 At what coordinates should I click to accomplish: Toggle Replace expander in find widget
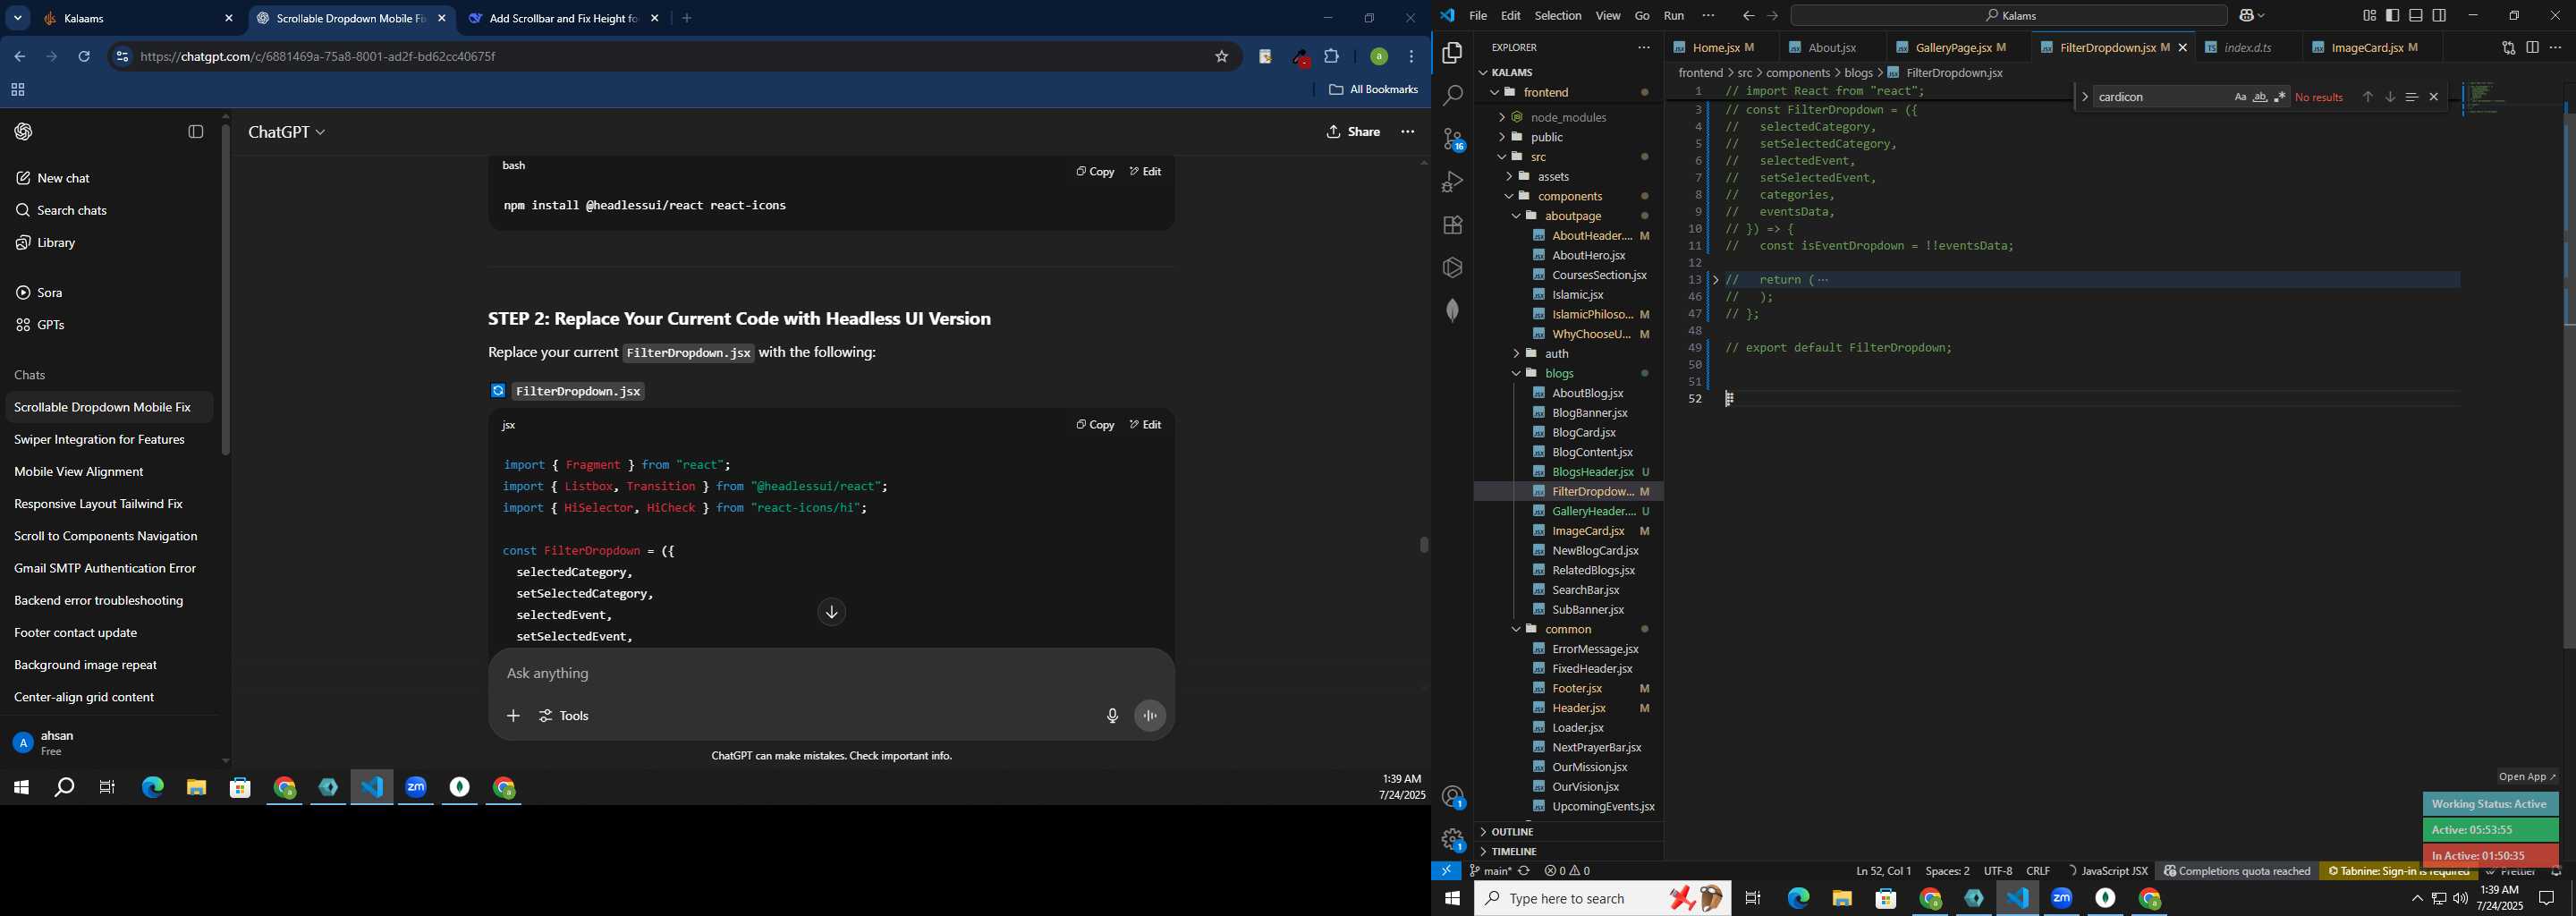pos(2084,97)
